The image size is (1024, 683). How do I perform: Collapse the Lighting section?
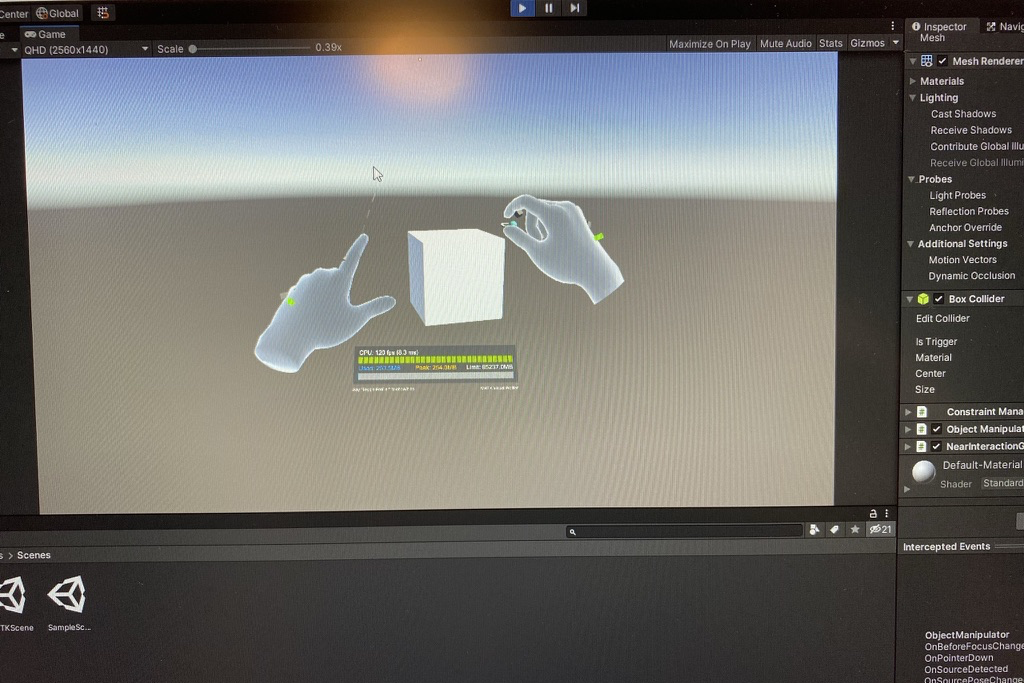(x=912, y=98)
